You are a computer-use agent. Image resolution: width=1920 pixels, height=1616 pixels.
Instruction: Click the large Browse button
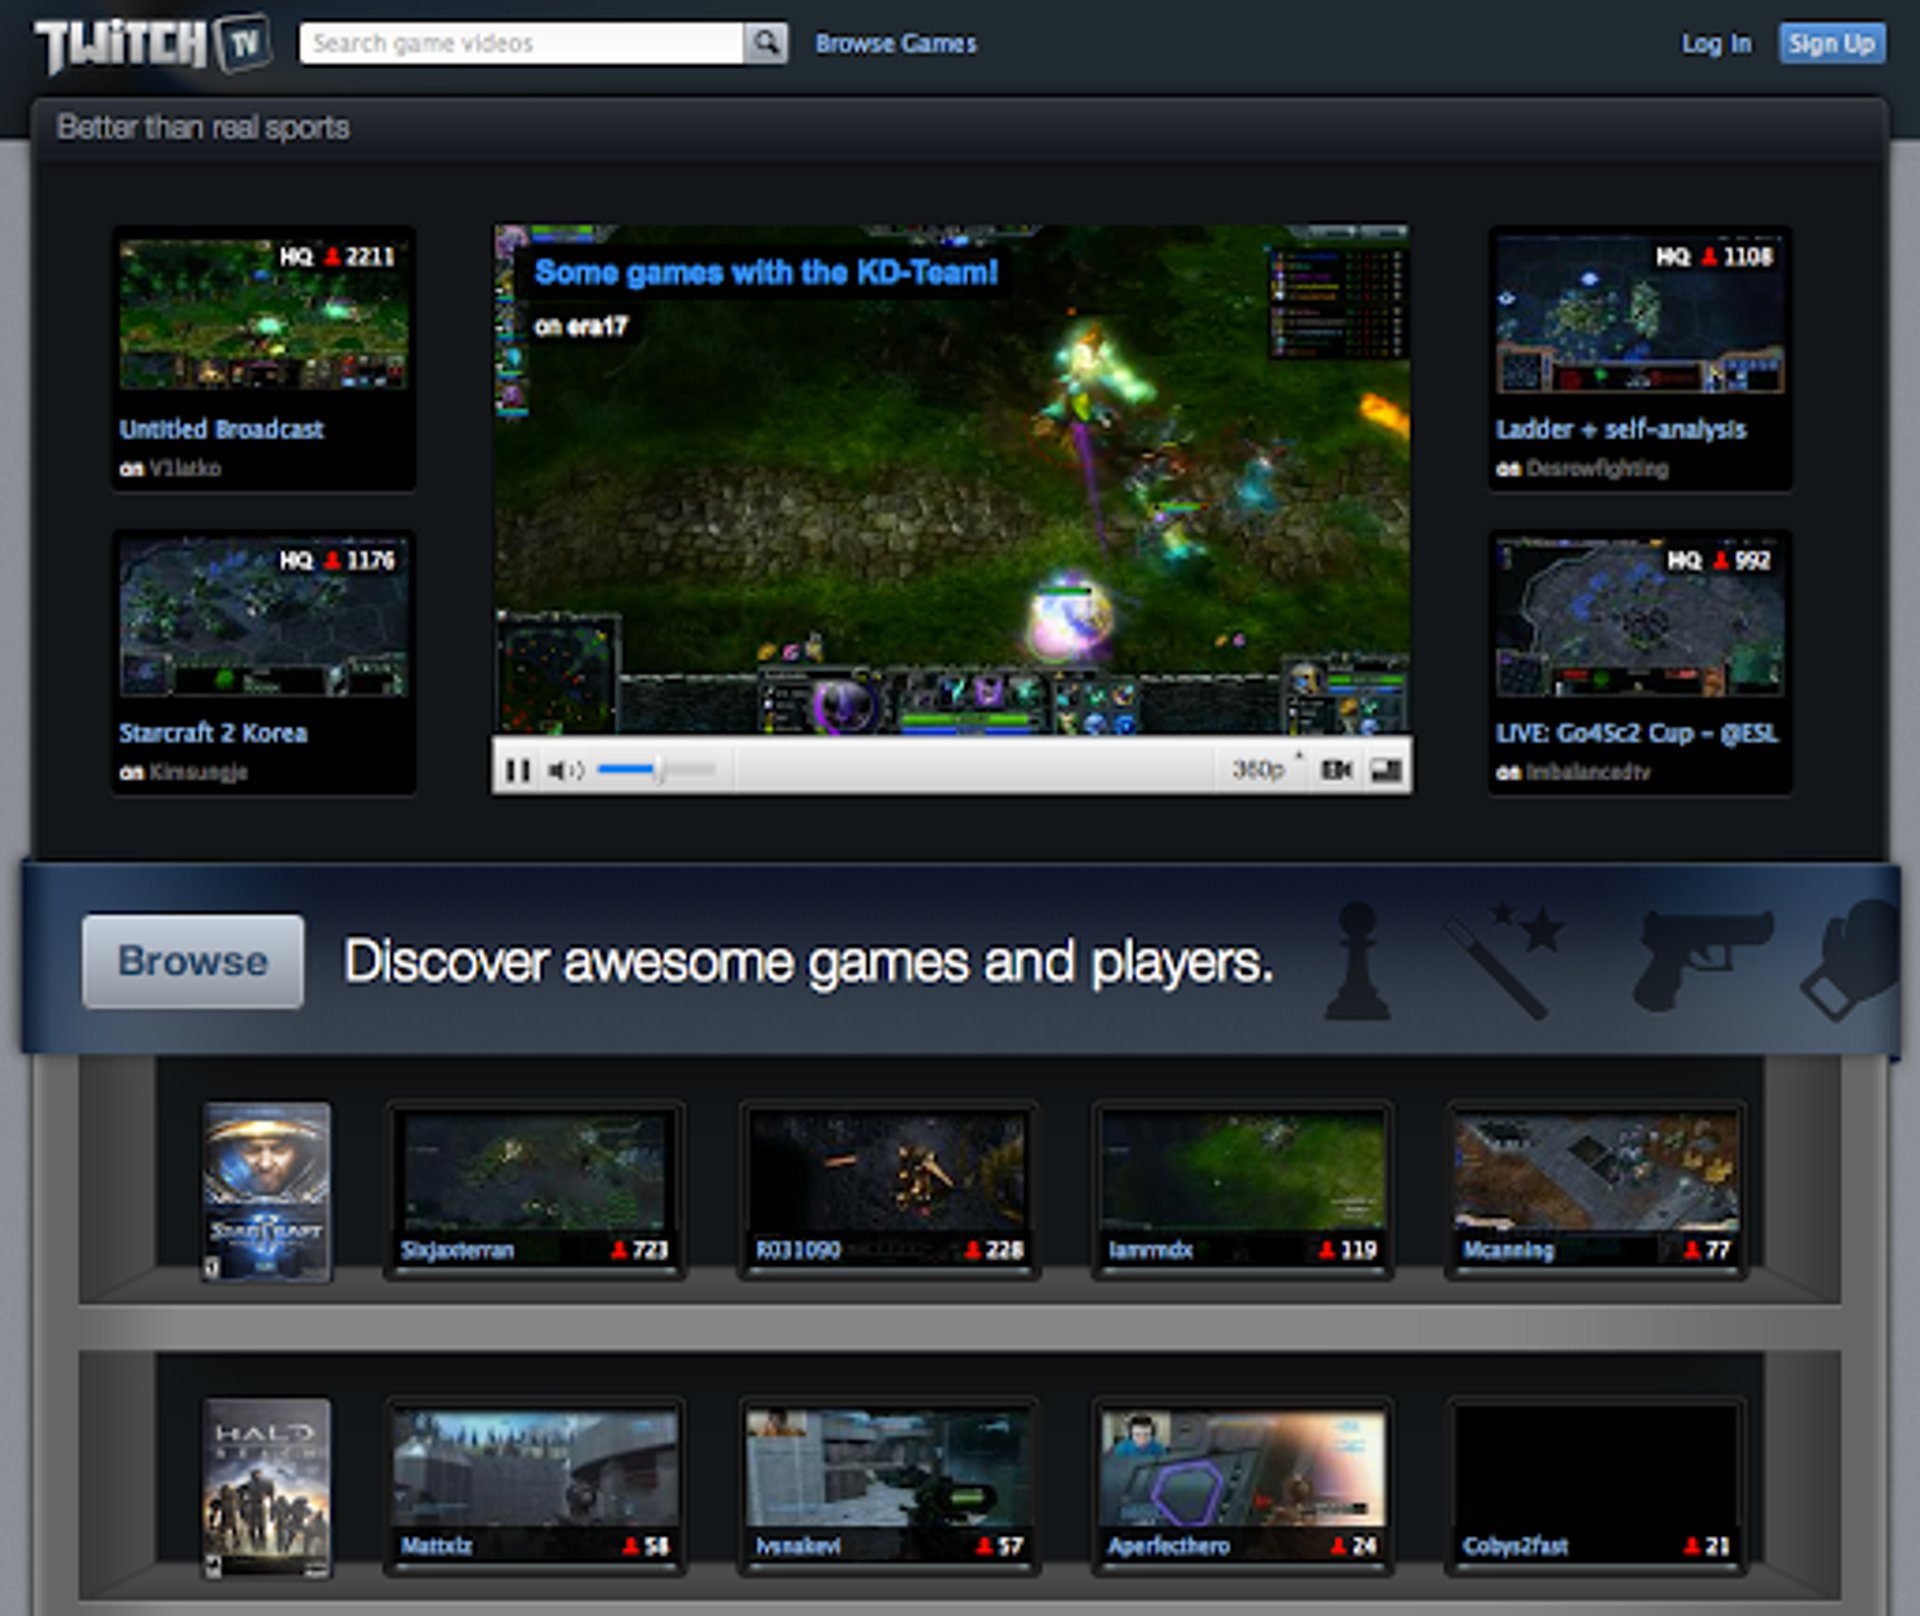coord(193,961)
